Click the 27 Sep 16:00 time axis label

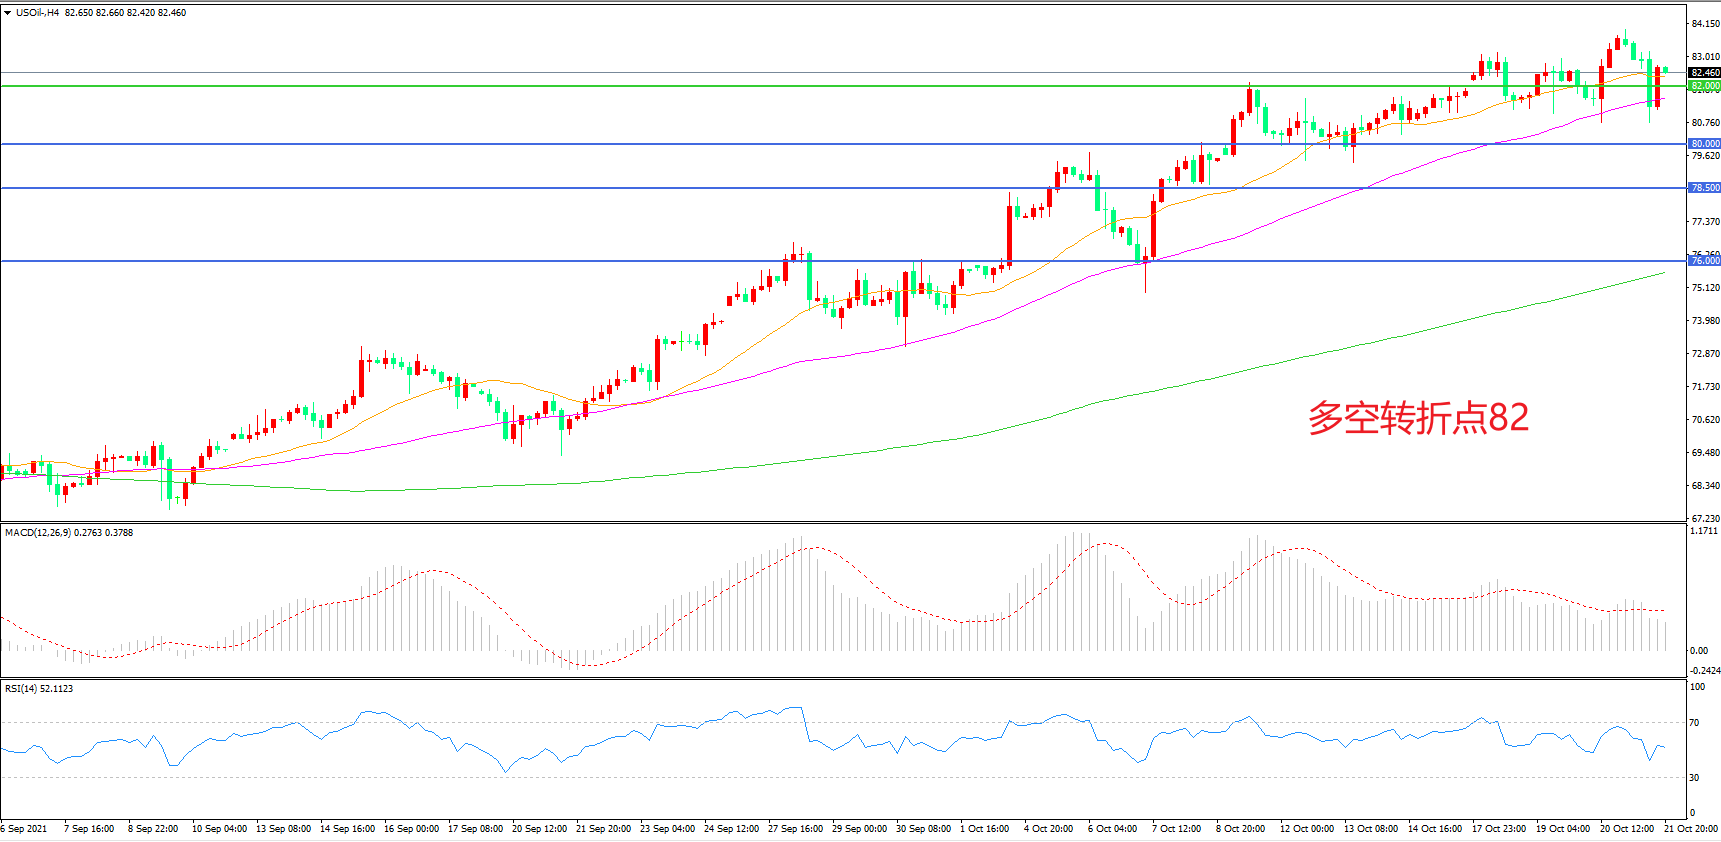[795, 829]
